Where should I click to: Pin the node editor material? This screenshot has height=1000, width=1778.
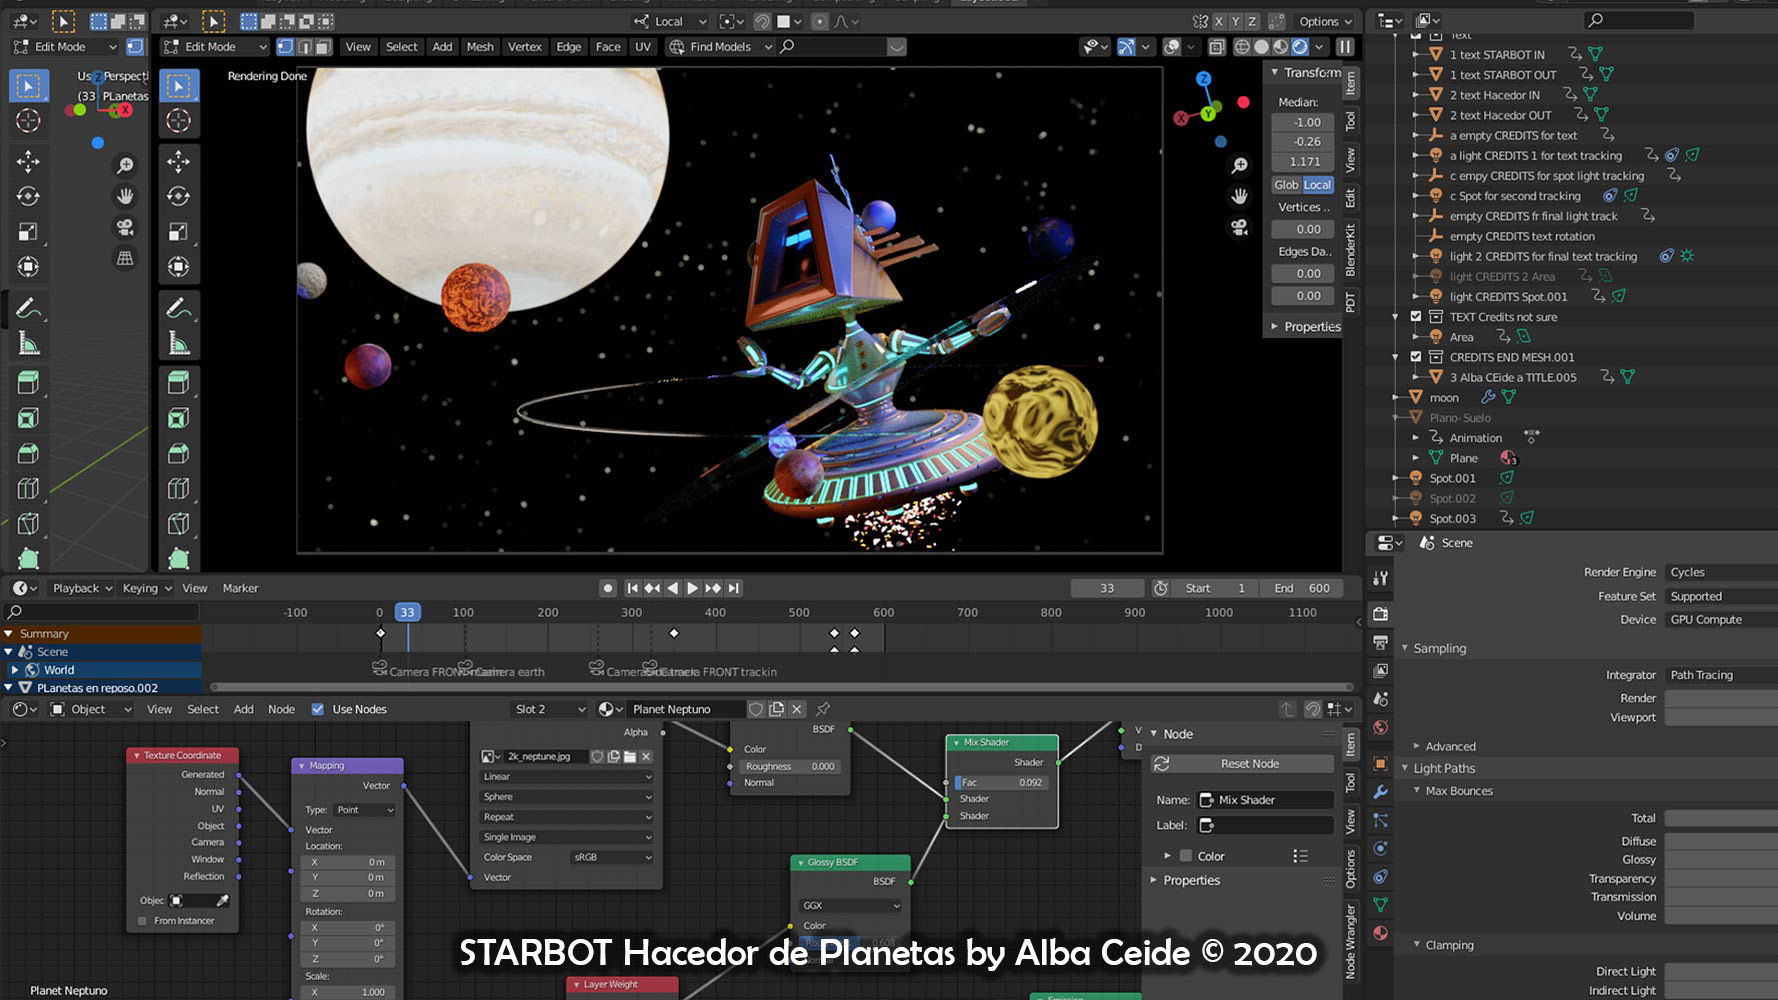pyautogui.click(x=823, y=709)
